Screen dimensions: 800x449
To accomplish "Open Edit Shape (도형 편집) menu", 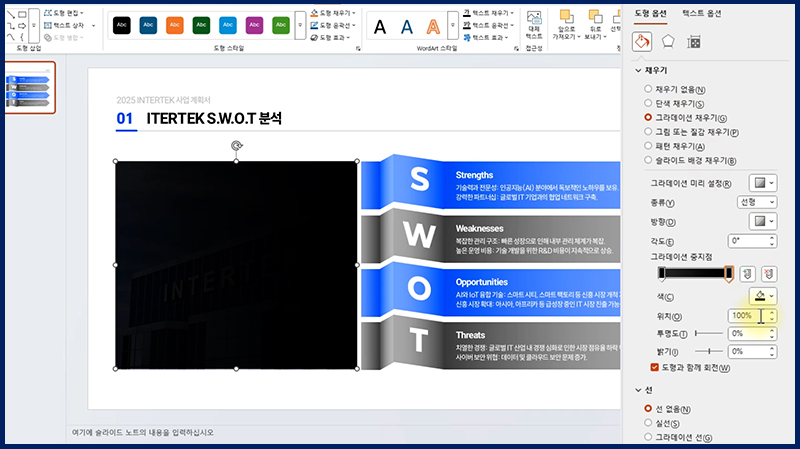I will [x=64, y=13].
